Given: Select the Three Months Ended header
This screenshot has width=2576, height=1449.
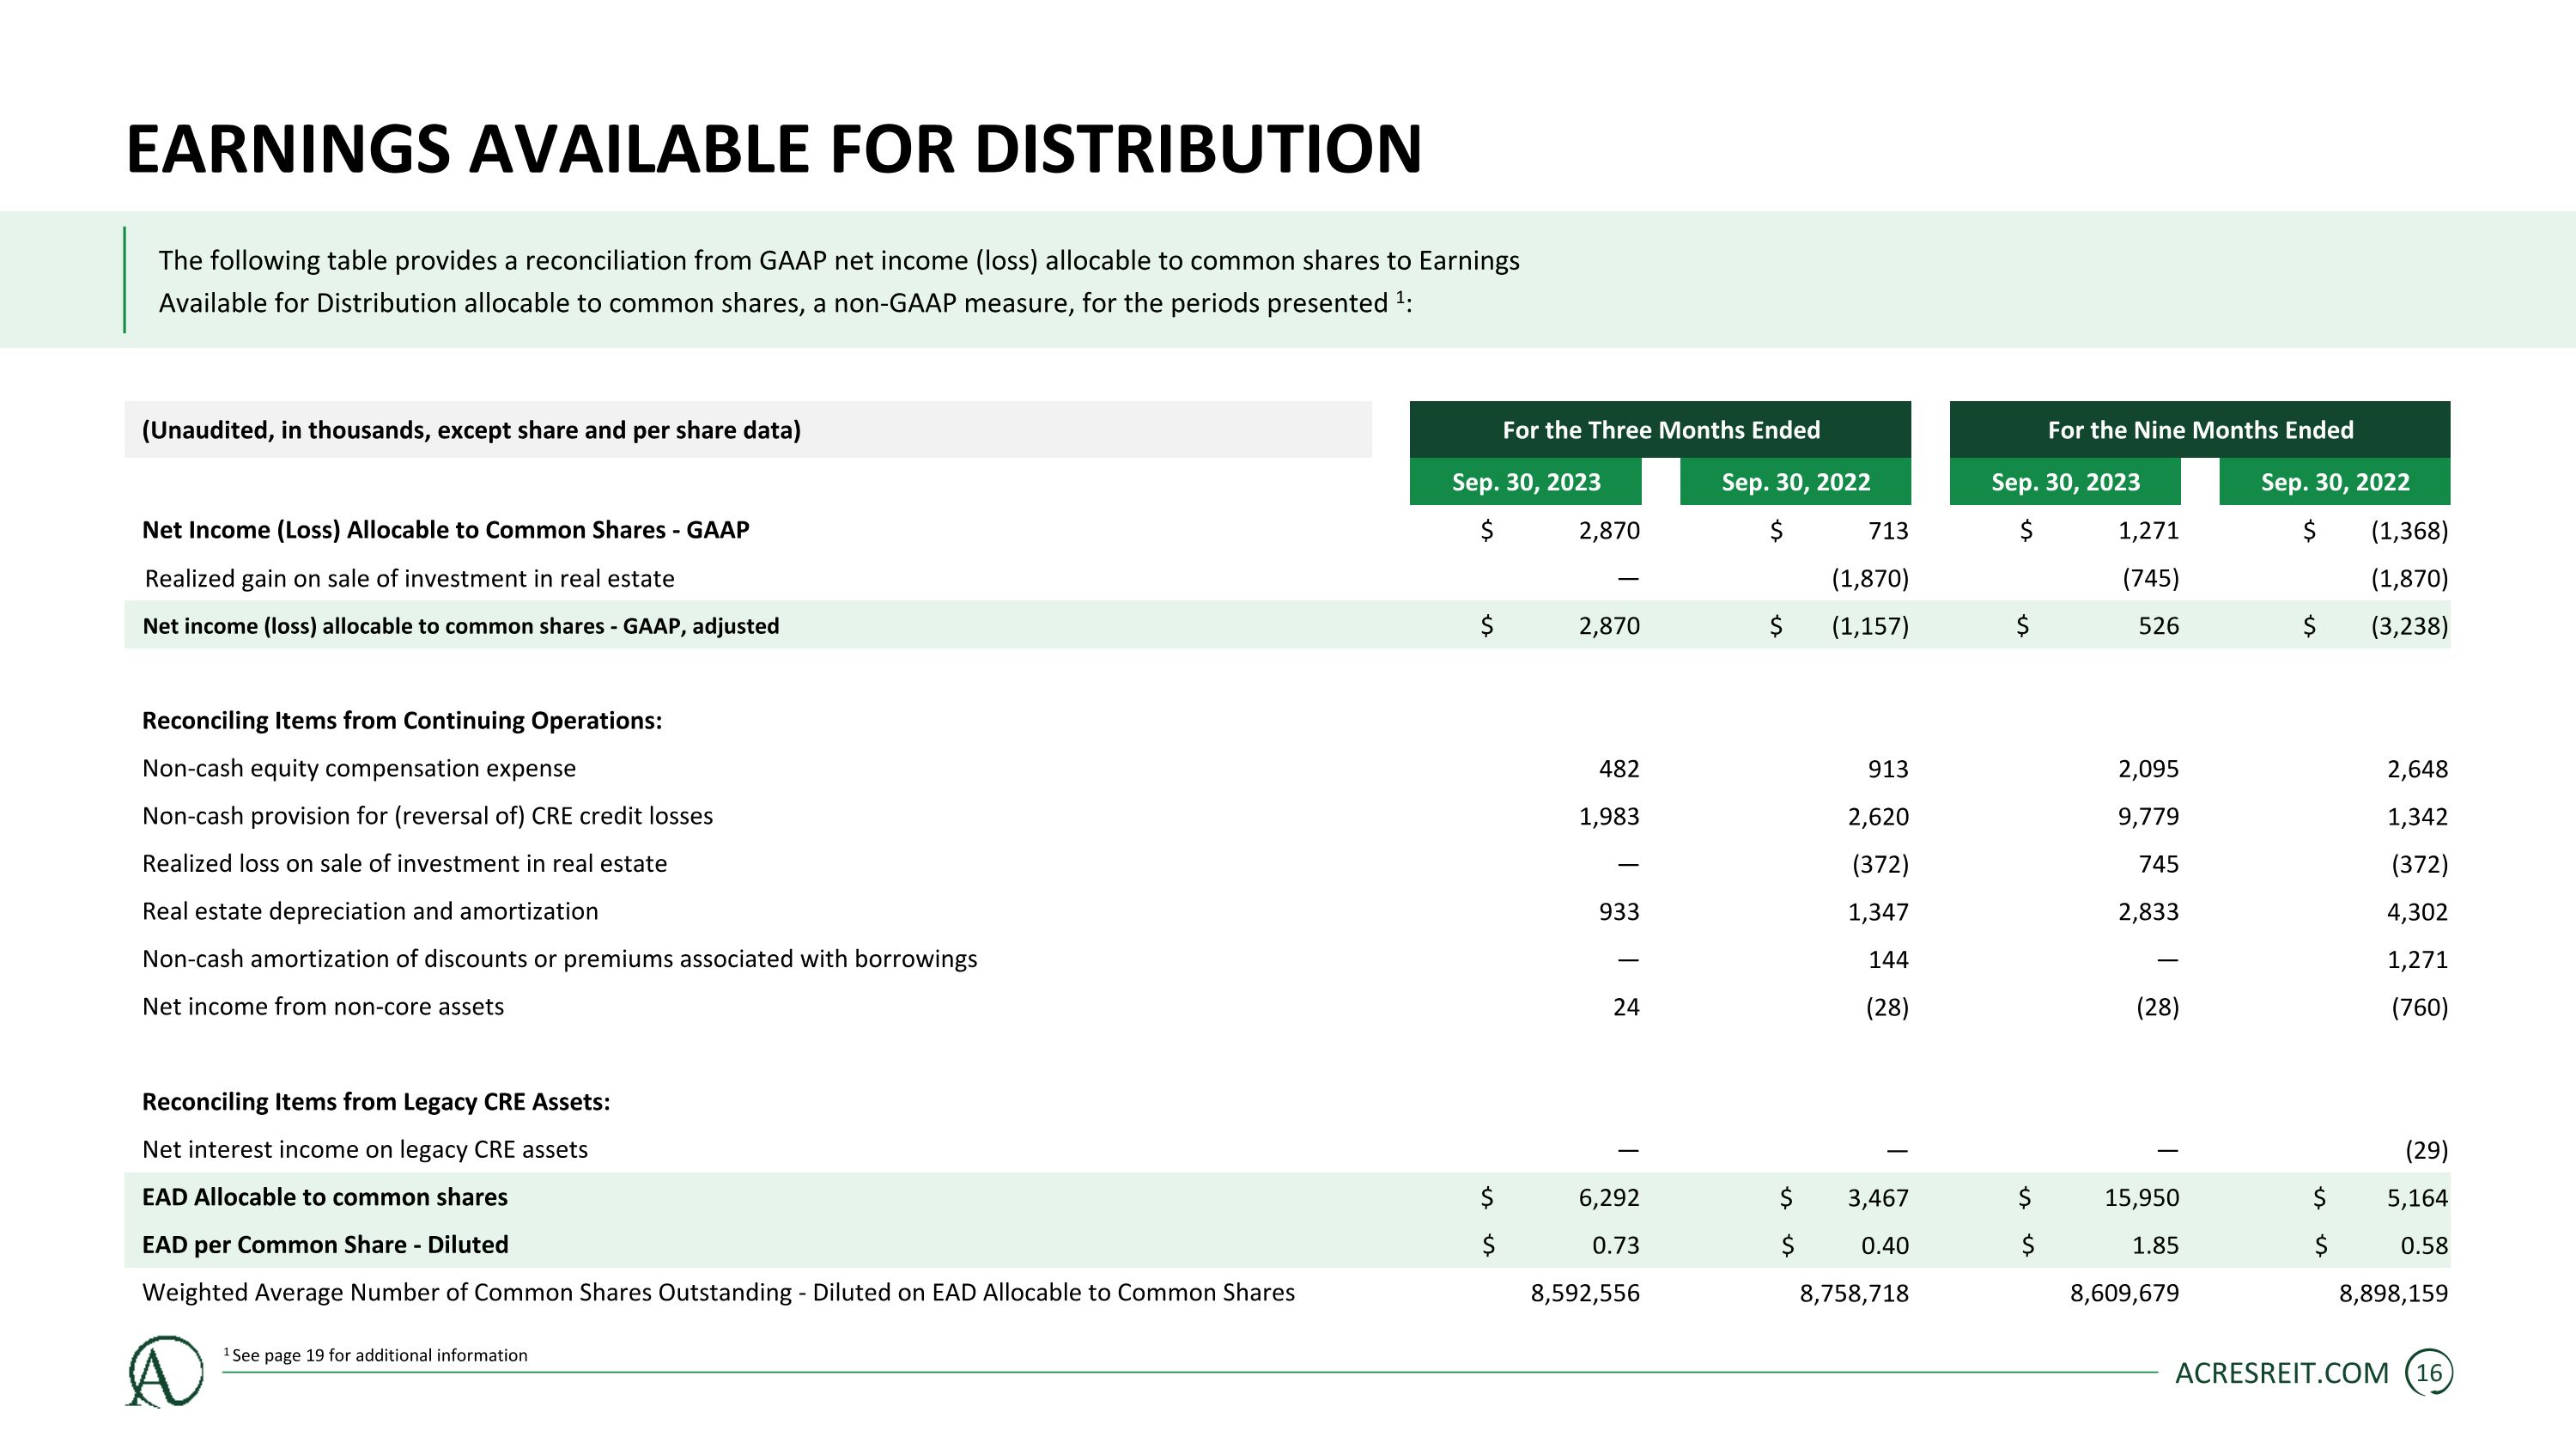Looking at the screenshot, I should pos(1660,430).
